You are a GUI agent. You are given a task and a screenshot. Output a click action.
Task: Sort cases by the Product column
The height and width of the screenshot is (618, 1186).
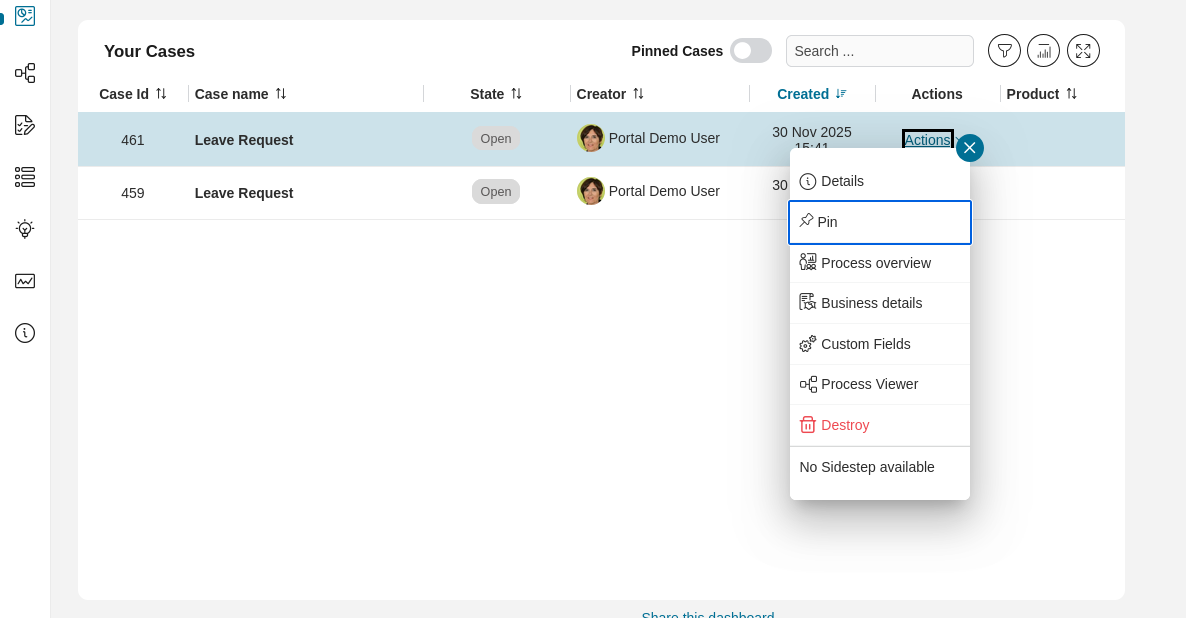tap(1042, 93)
